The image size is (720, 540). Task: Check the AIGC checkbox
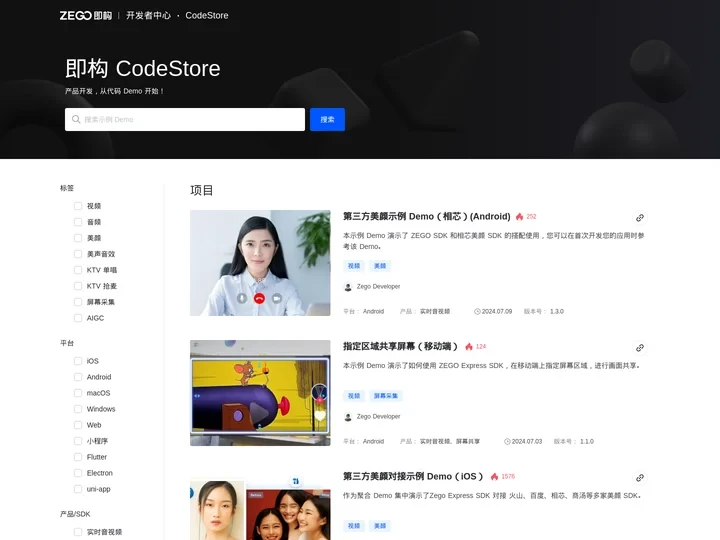[78, 318]
